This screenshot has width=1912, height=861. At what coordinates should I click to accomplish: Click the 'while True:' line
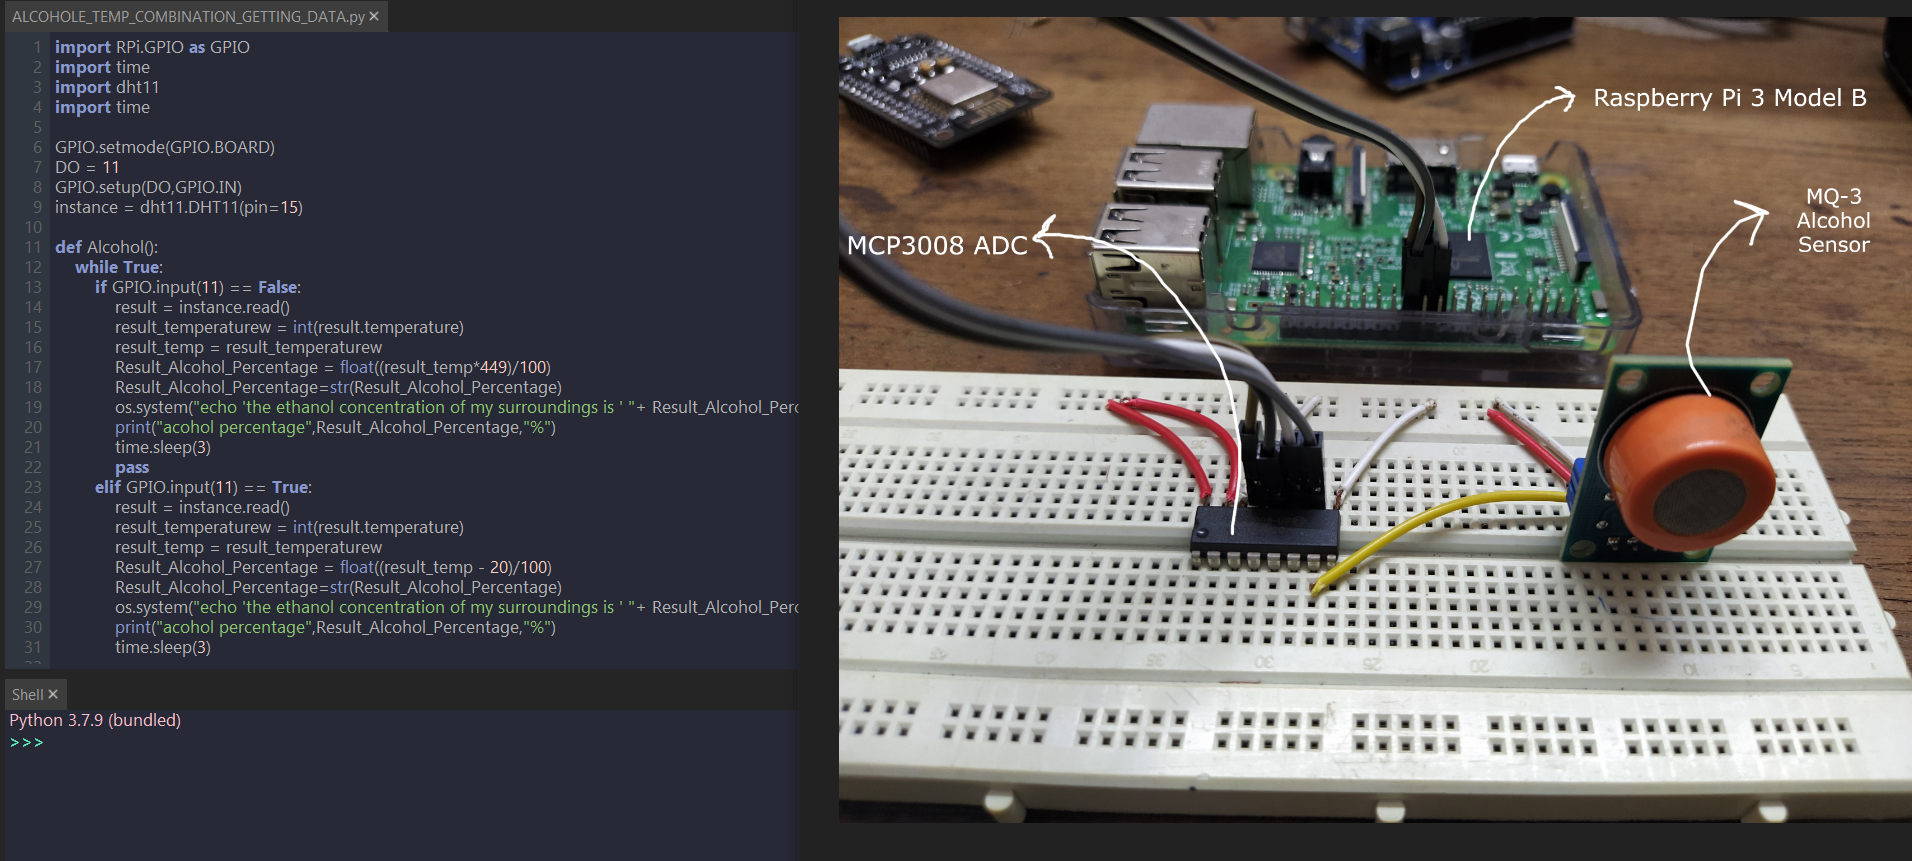[119, 267]
